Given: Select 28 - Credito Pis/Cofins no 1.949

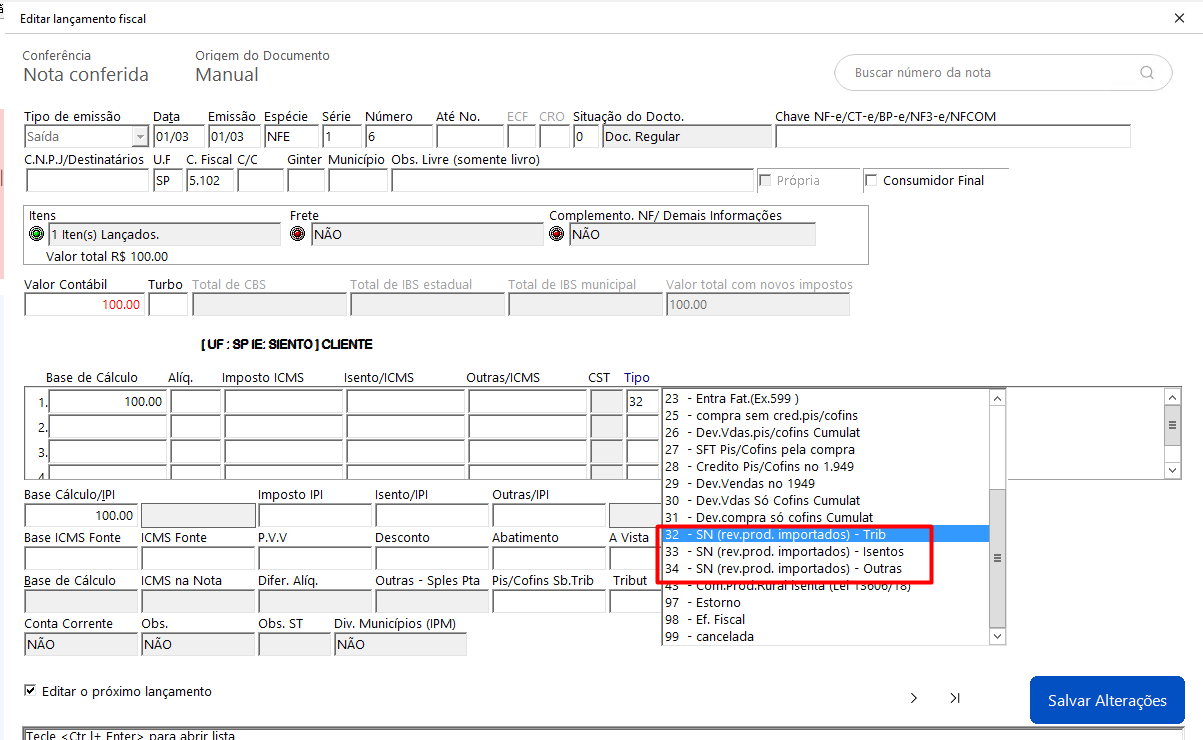Looking at the screenshot, I should [826, 466].
